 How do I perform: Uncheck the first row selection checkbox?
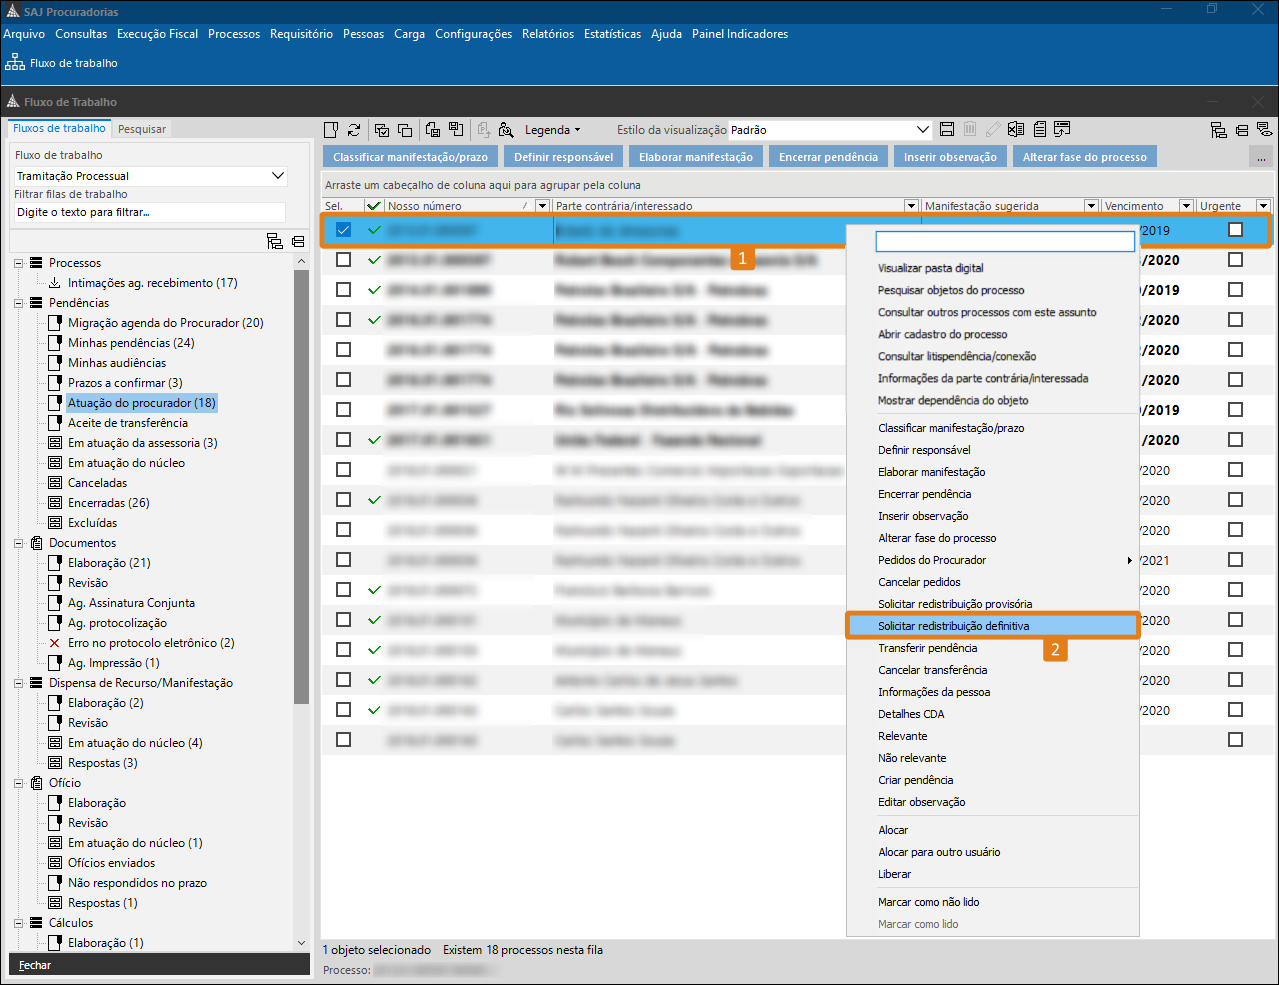pos(343,230)
